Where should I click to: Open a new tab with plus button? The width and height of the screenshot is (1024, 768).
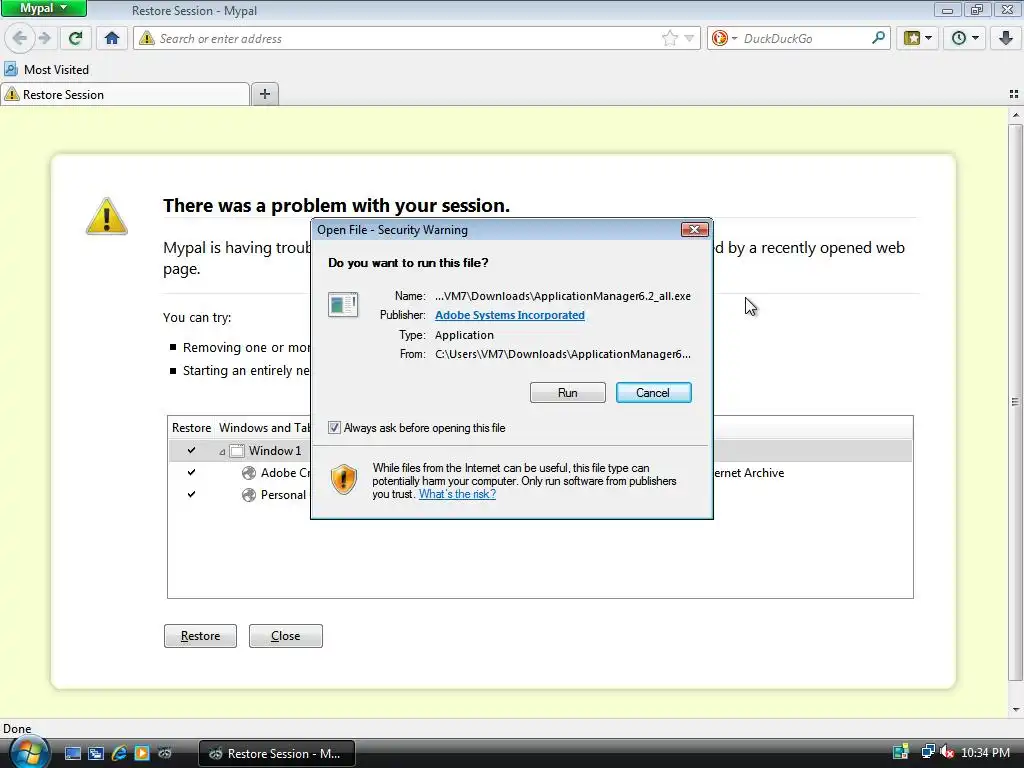click(x=264, y=94)
